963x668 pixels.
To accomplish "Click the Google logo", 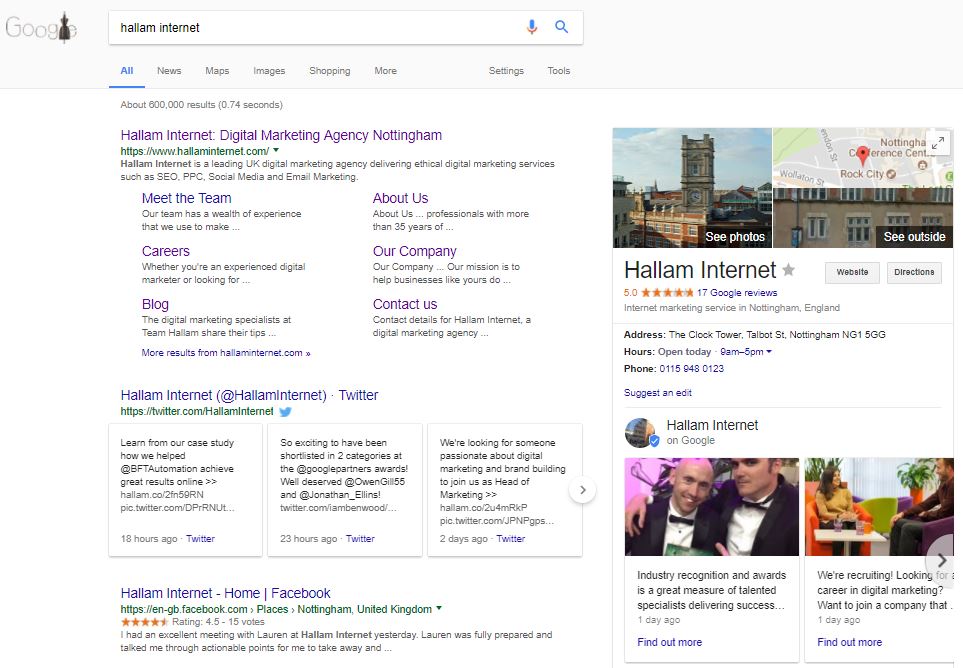I will (x=41, y=28).
